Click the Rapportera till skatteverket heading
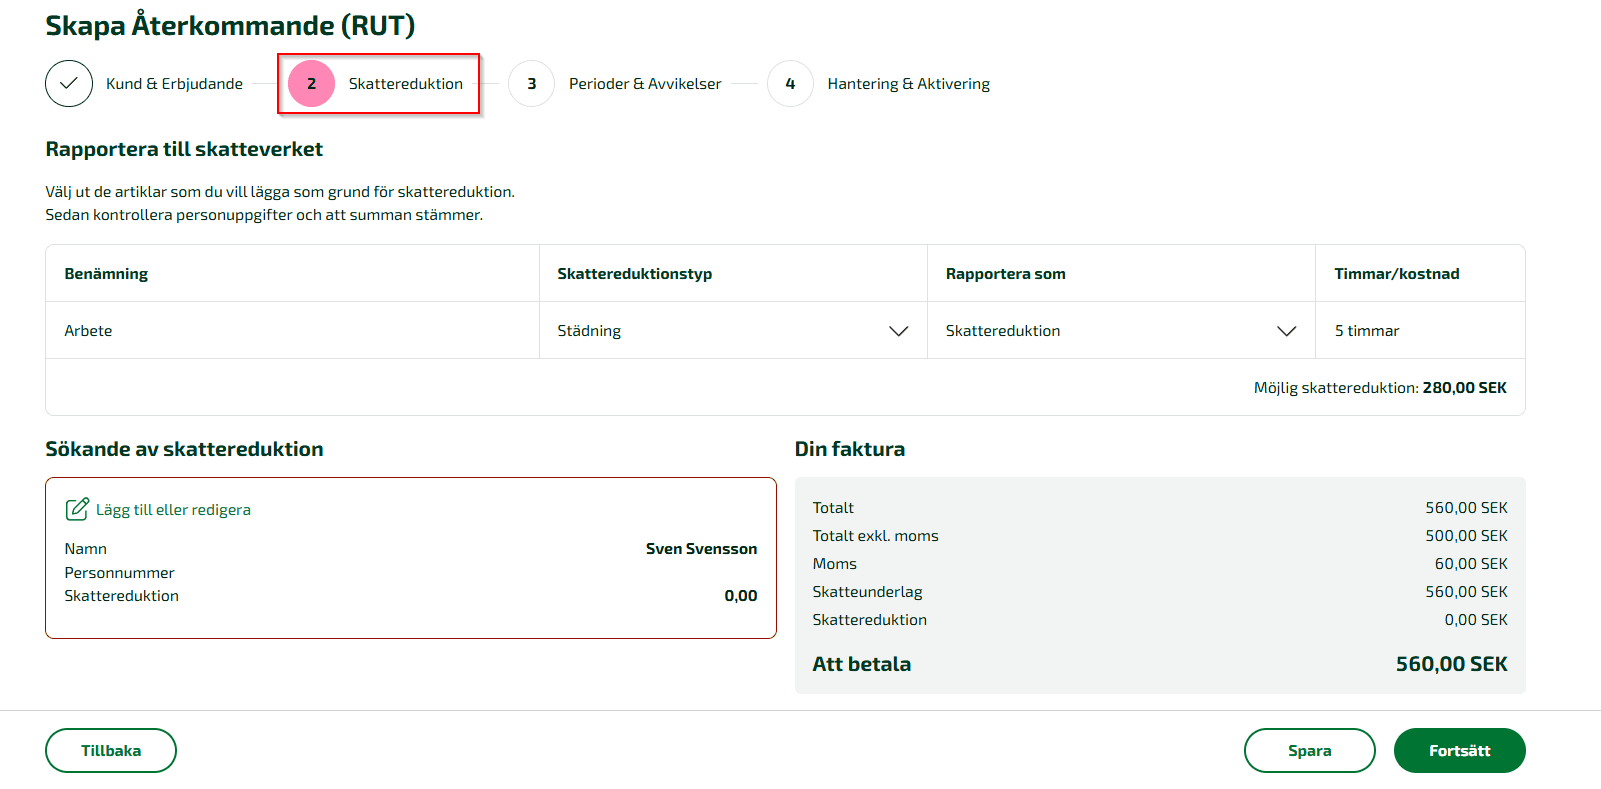 (x=184, y=149)
